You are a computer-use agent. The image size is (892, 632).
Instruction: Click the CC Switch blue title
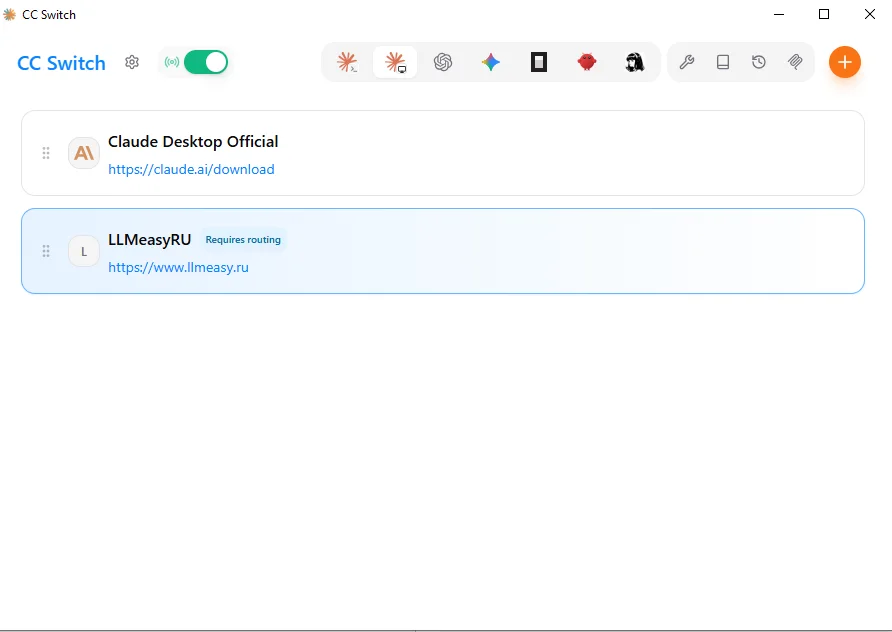pyautogui.click(x=61, y=63)
